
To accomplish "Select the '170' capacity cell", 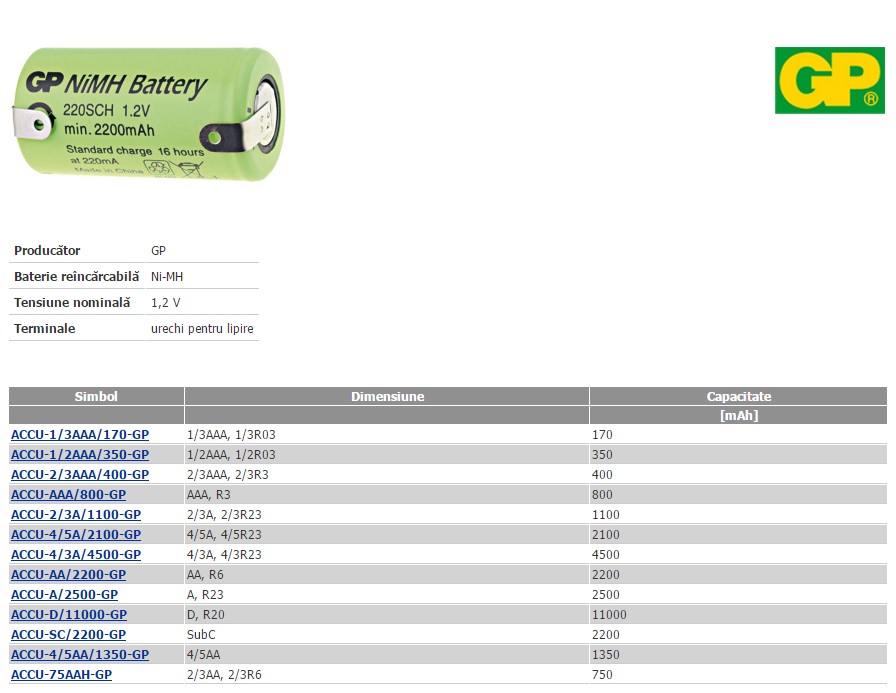I will point(738,435).
